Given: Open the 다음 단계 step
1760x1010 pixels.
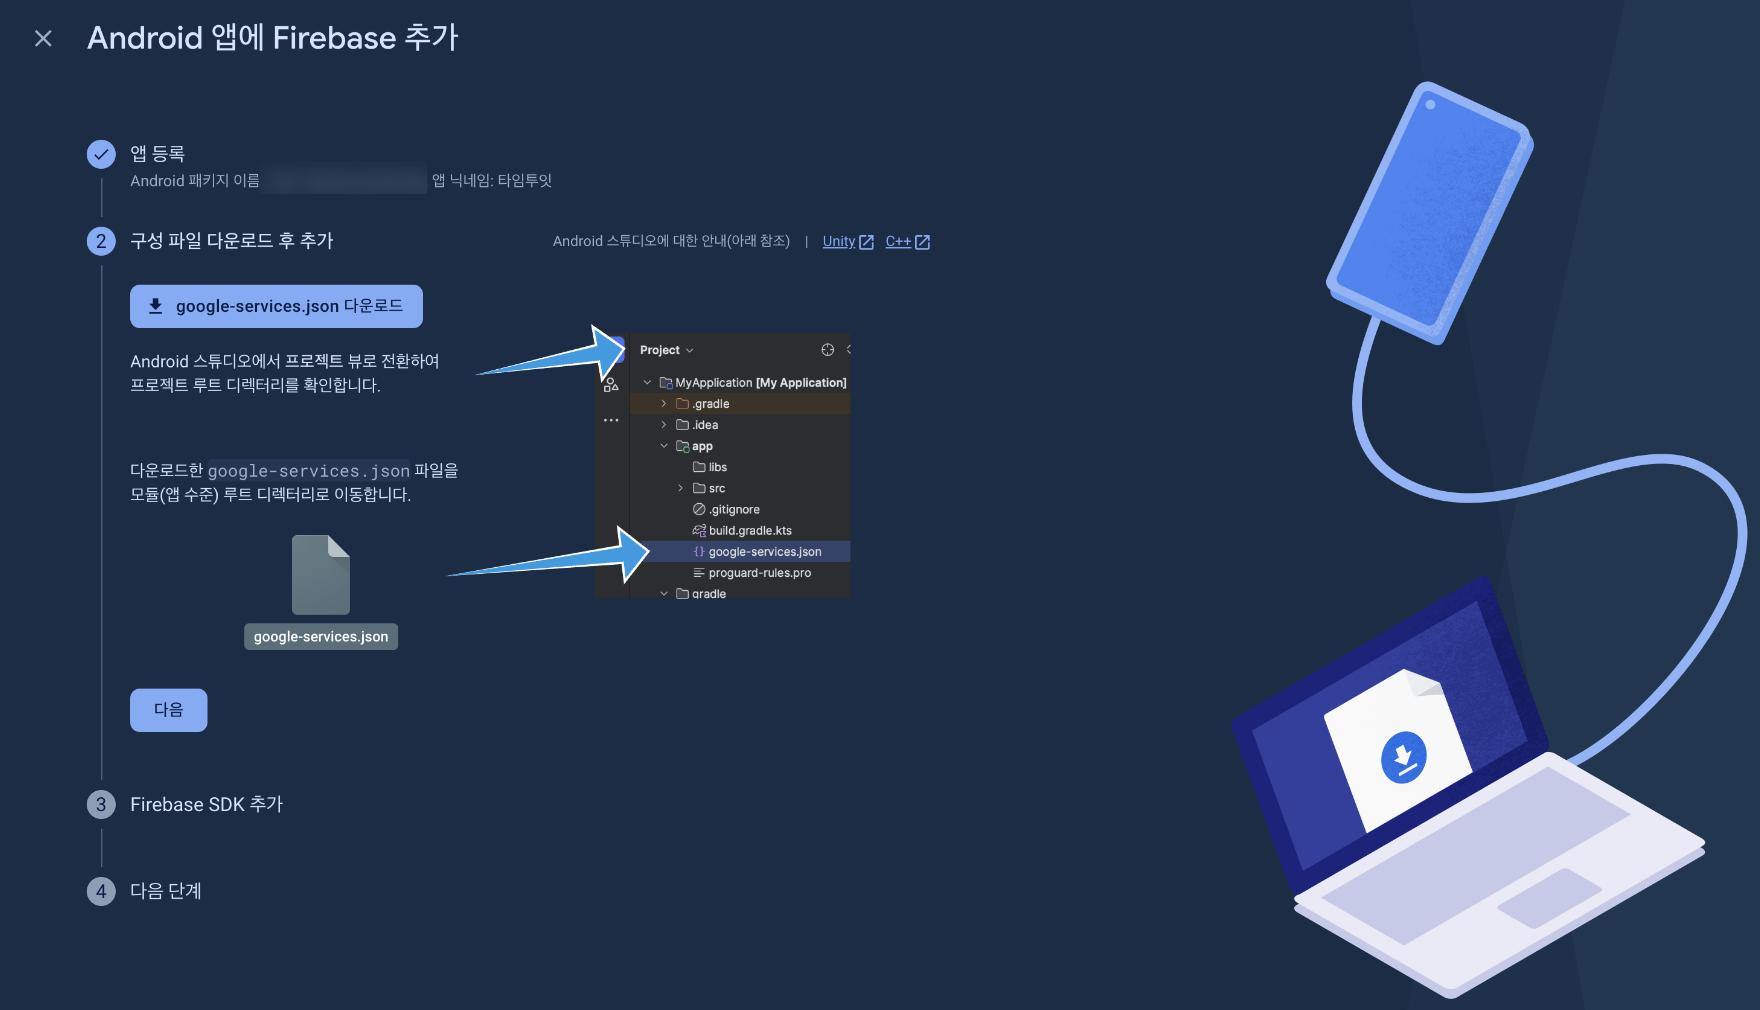Looking at the screenshot, I should coord(166,891).
